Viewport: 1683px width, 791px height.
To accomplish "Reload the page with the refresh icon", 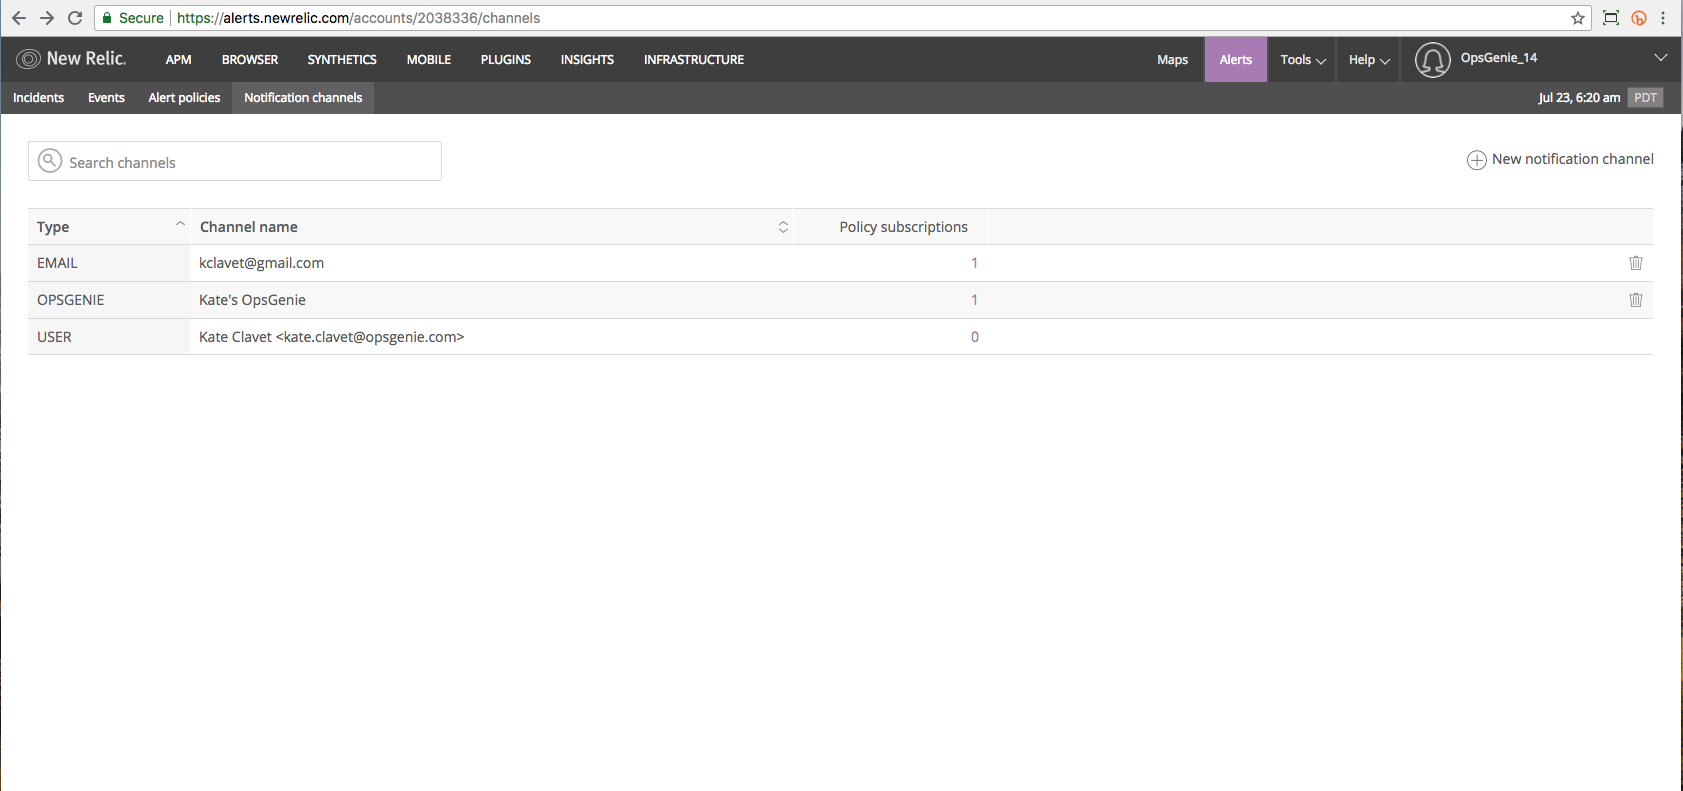I will click(x=75, y=18).
